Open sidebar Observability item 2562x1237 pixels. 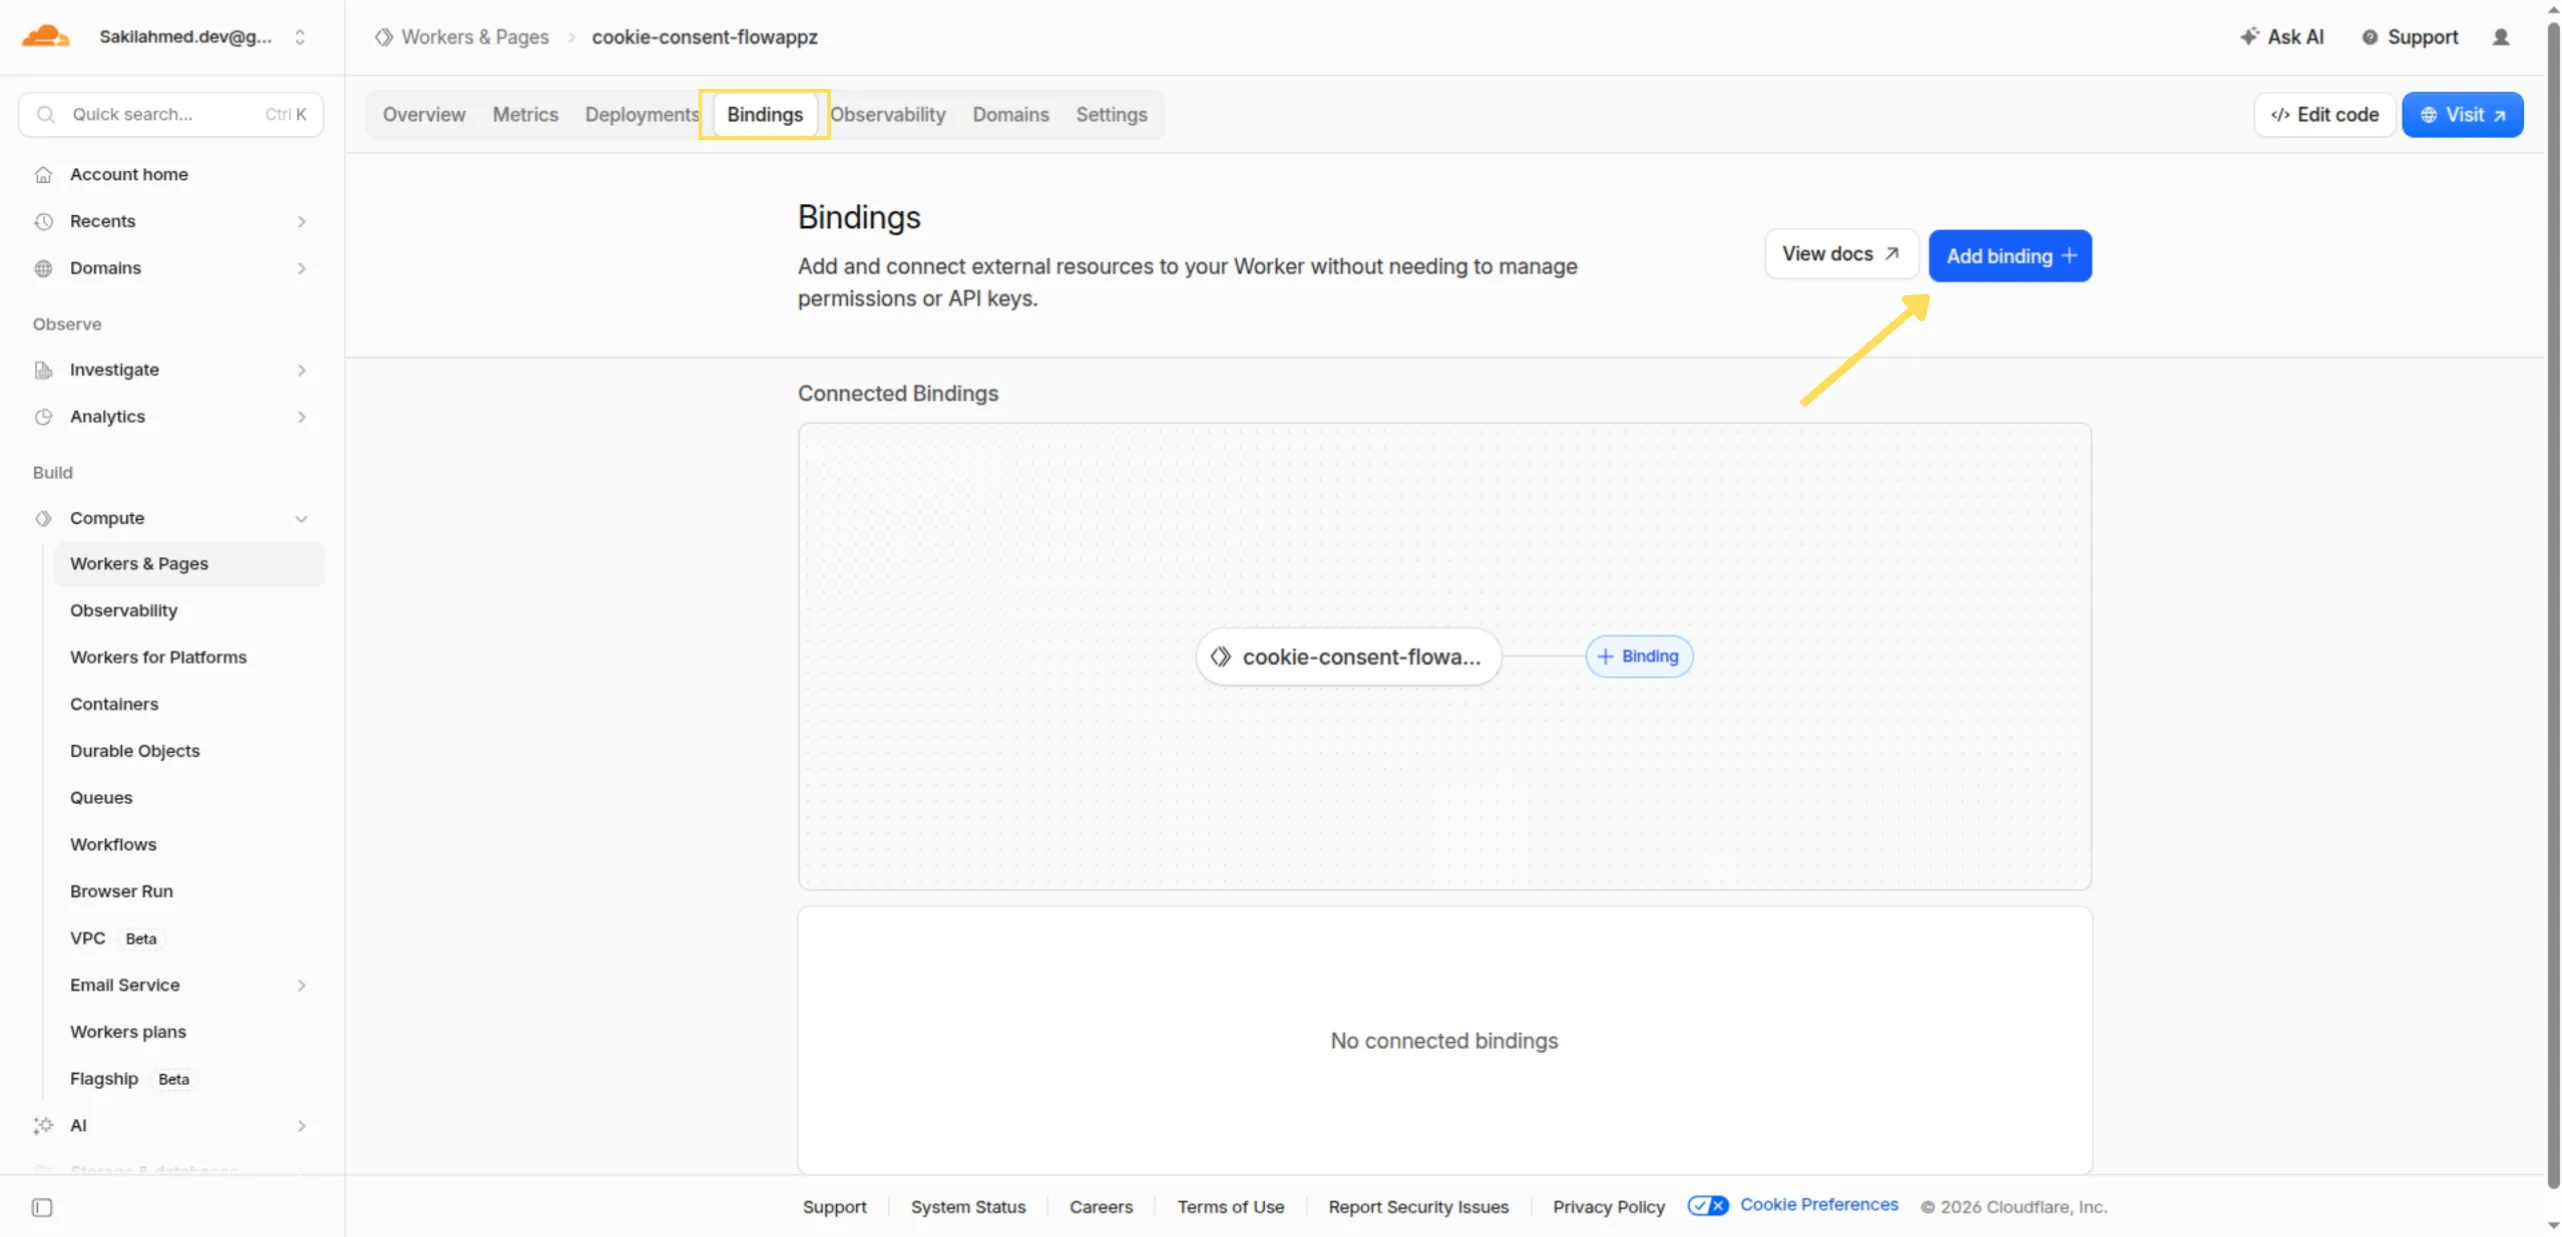coord(123,610)
